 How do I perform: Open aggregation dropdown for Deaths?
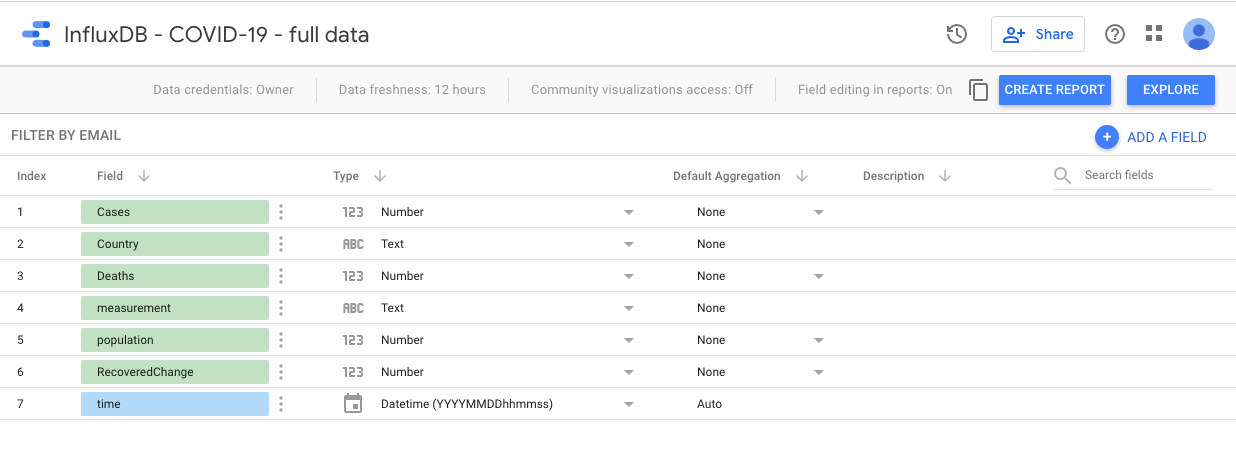pos(819,276)
